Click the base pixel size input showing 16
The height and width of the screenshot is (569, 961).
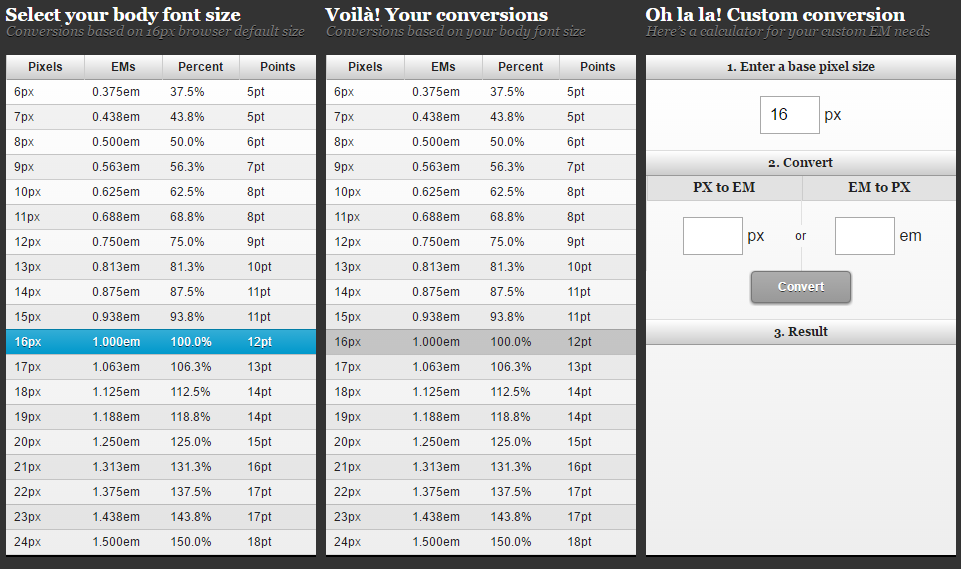[x=789, y=115]
